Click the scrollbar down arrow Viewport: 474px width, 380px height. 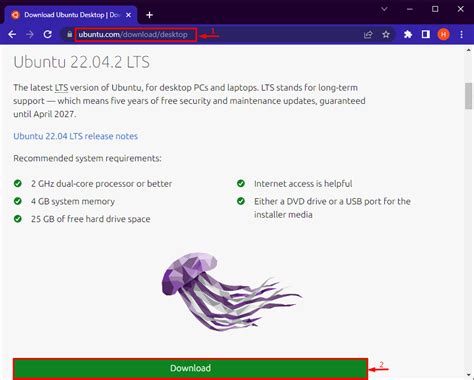(x=469, y=376)
